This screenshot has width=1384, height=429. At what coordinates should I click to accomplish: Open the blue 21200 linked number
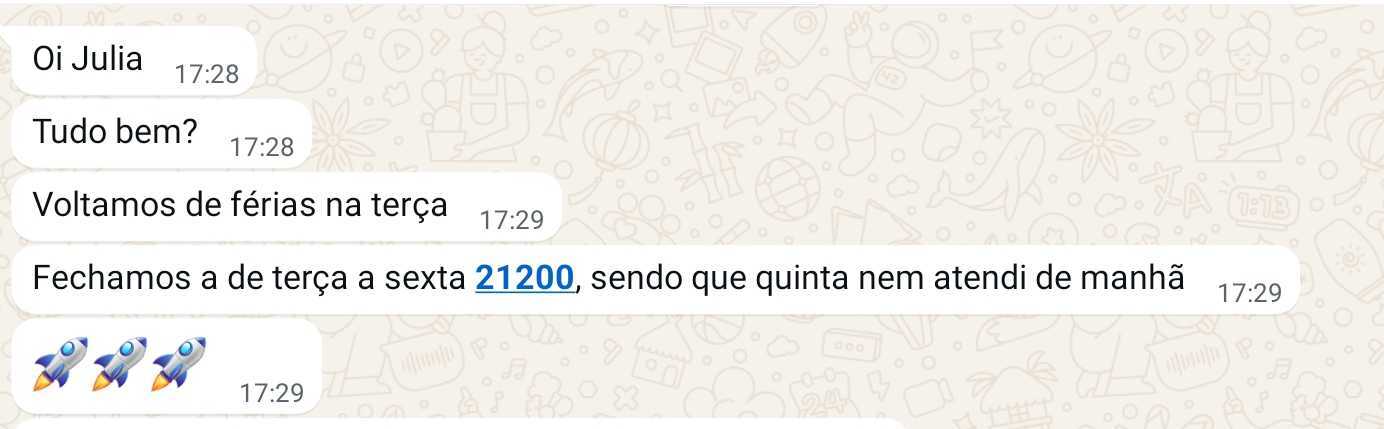click(x=525, y=278)
